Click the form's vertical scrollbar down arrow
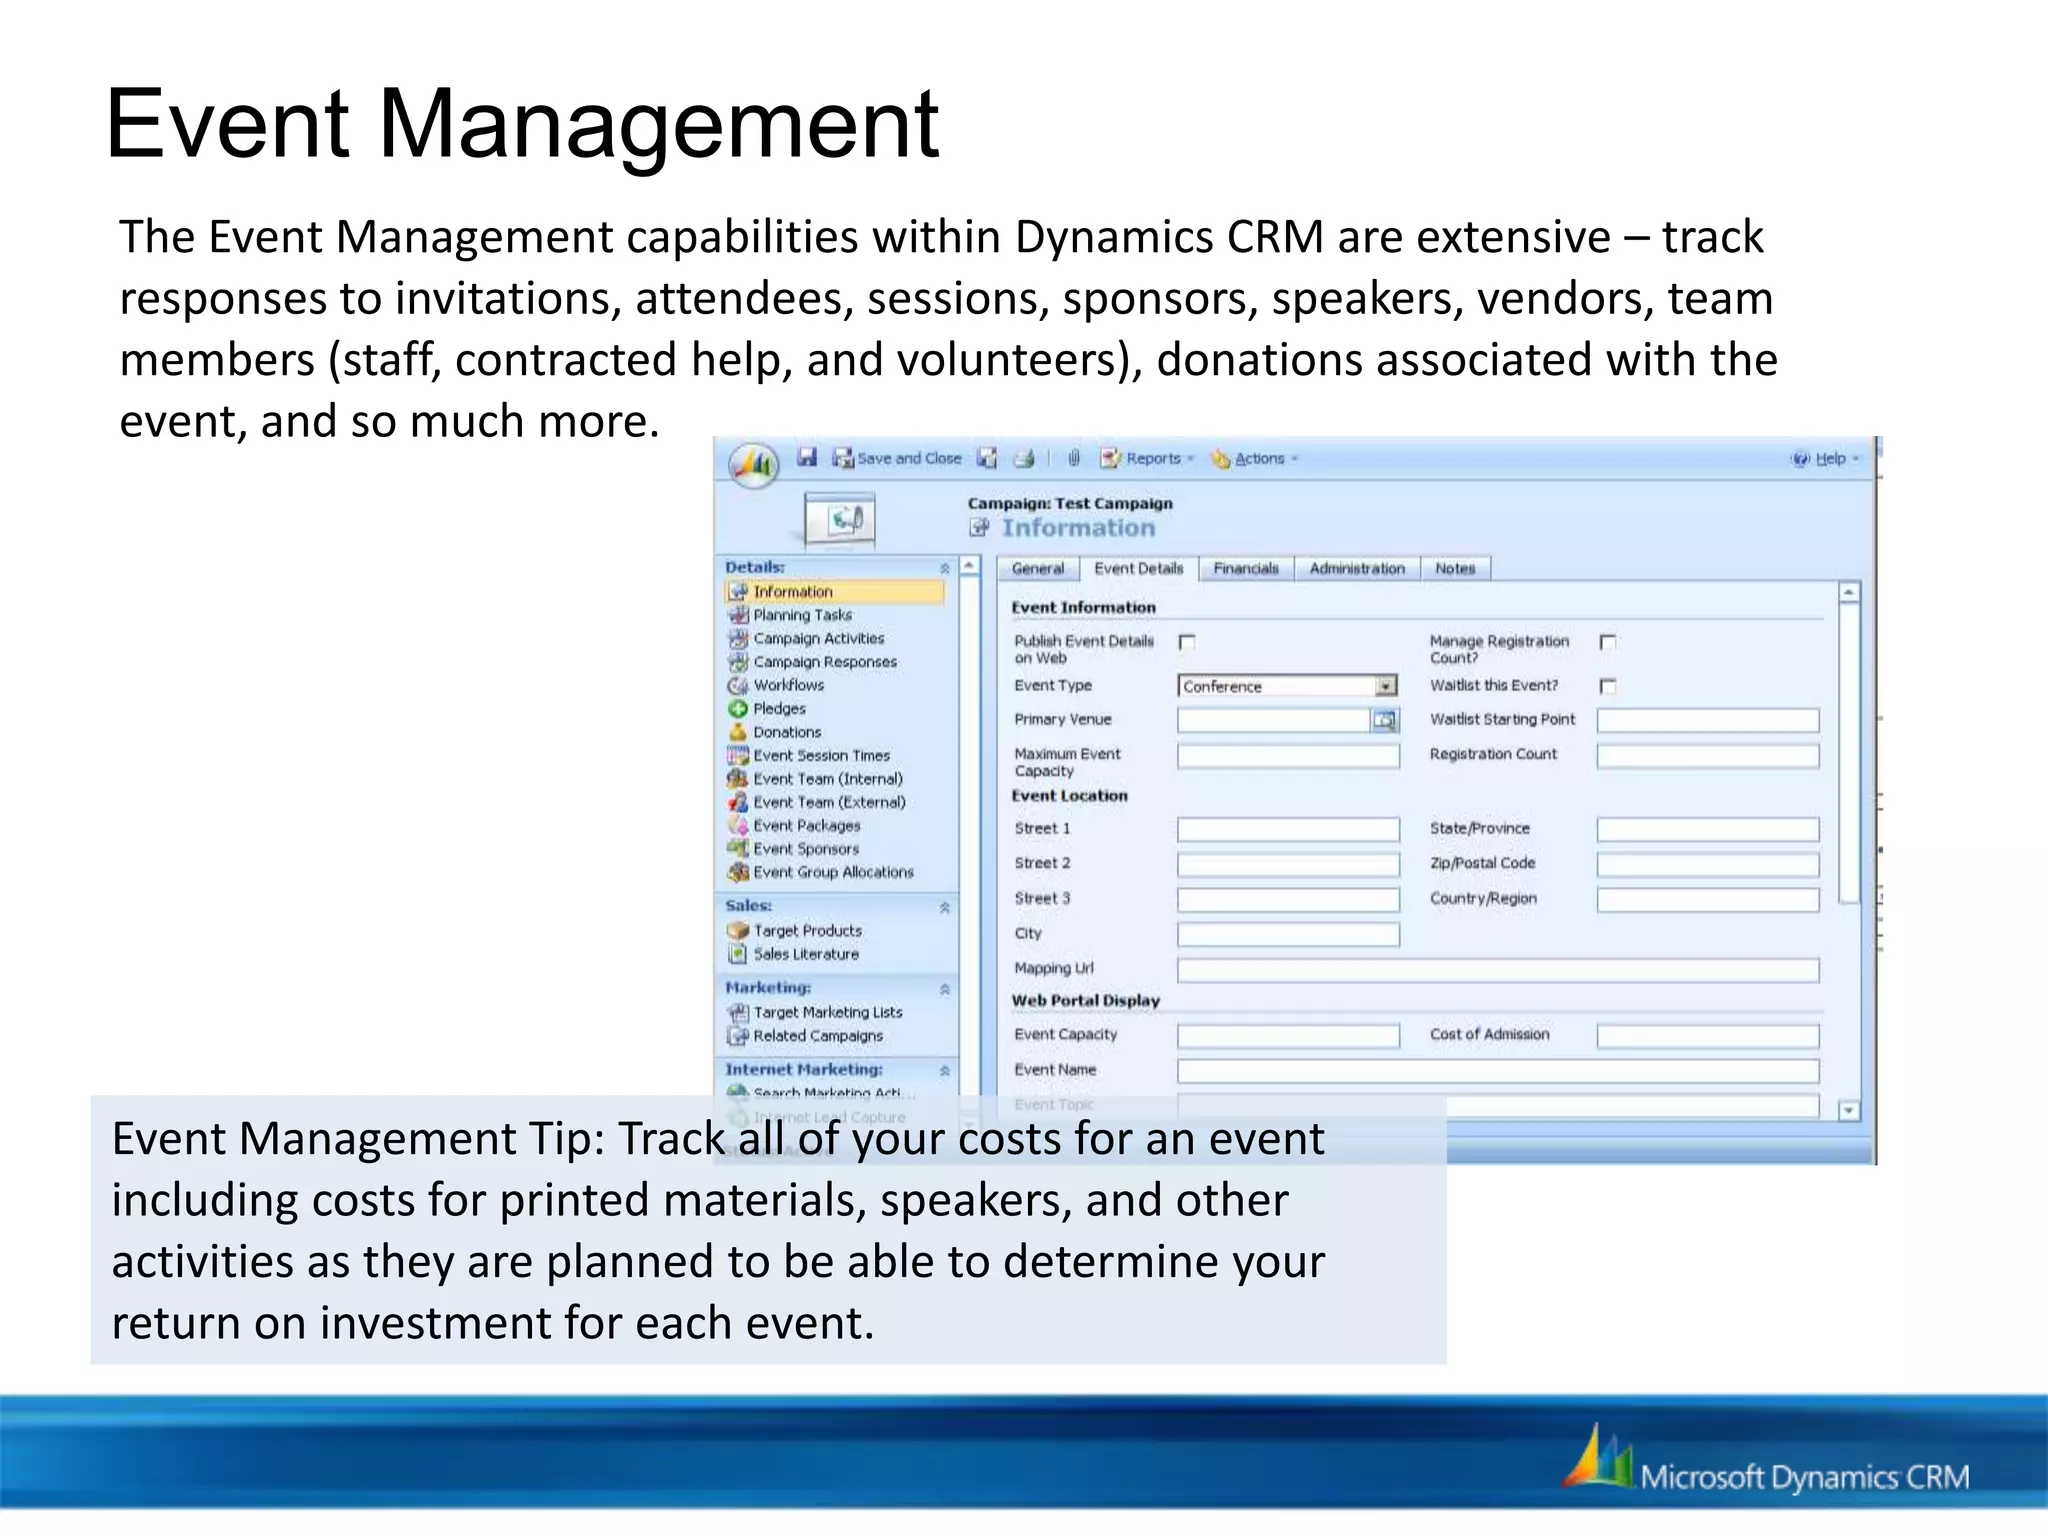Image resolution: width=2048 pixels, height=1536 pixels. [1848, 1110]
